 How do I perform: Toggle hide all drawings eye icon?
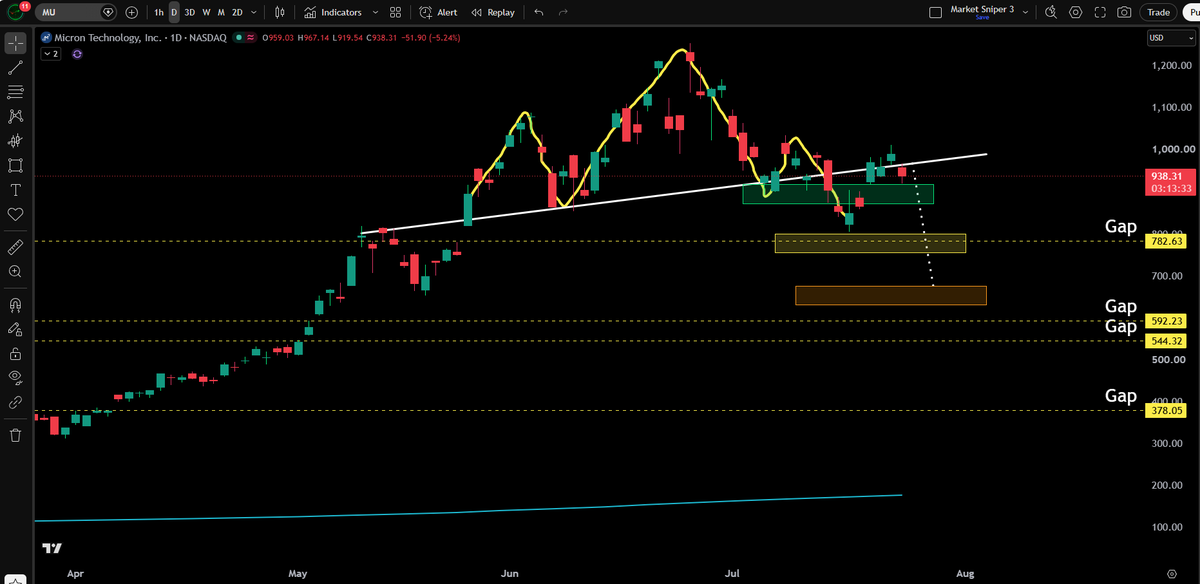[x=15, y=377]
